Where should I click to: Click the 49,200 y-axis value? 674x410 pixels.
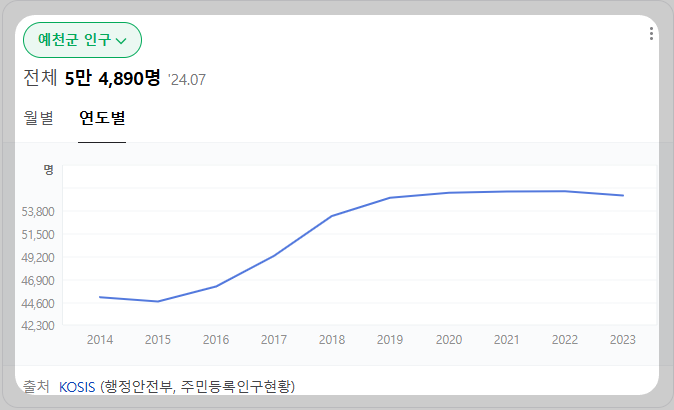[x=38, y=257]
